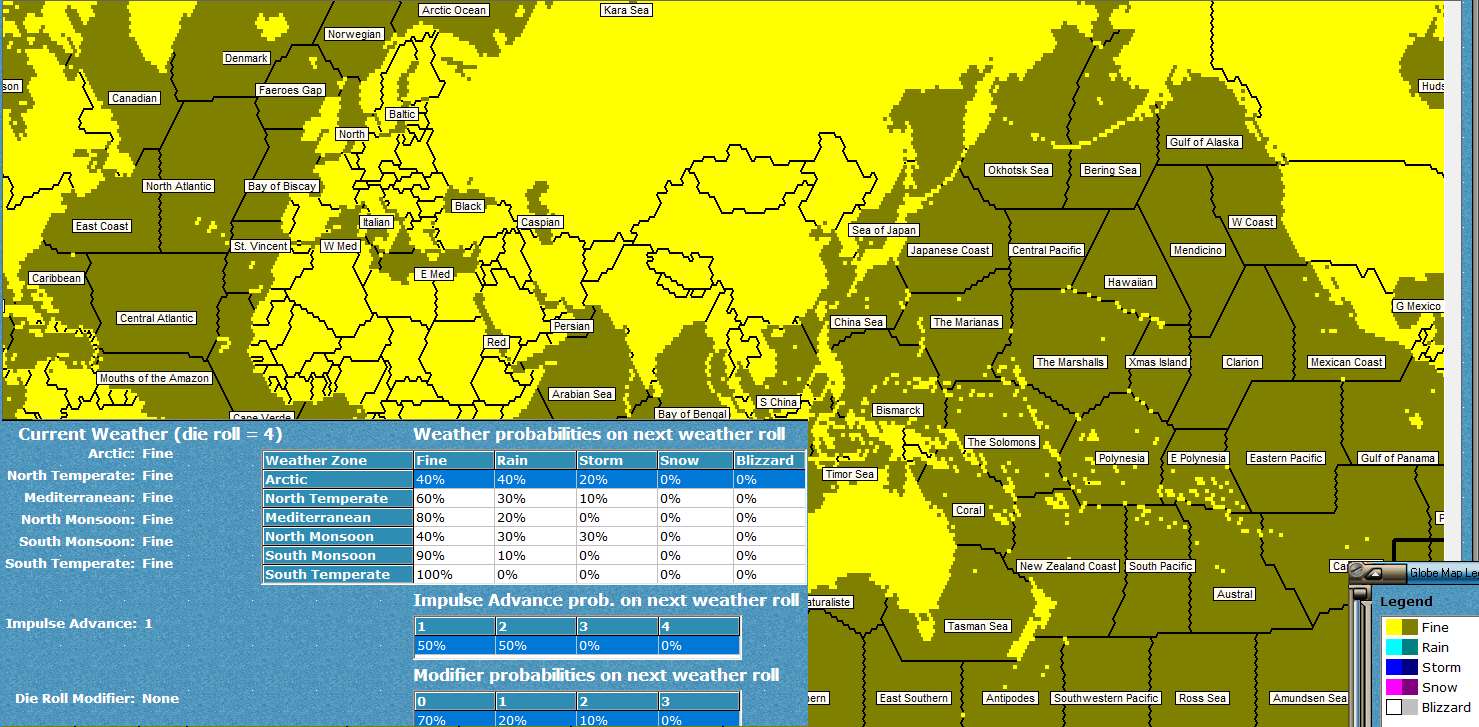
Task: Click the New Zealand Coast label
Action: pyautogui.click(x=1068, y=566)
